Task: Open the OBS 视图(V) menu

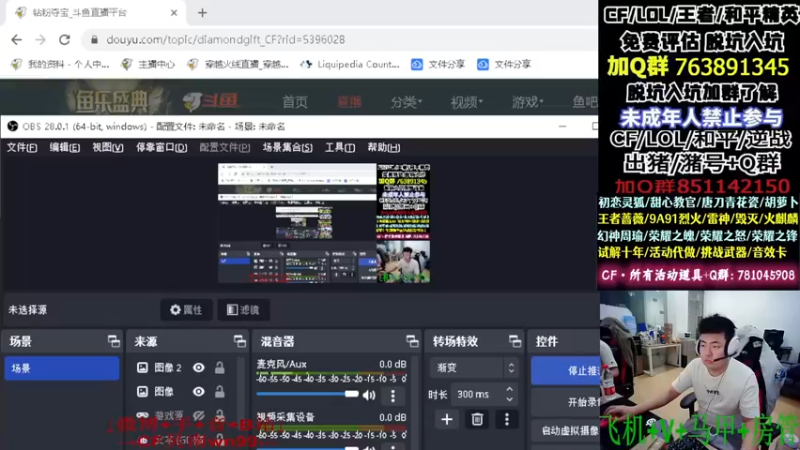Action: point(108,147)
